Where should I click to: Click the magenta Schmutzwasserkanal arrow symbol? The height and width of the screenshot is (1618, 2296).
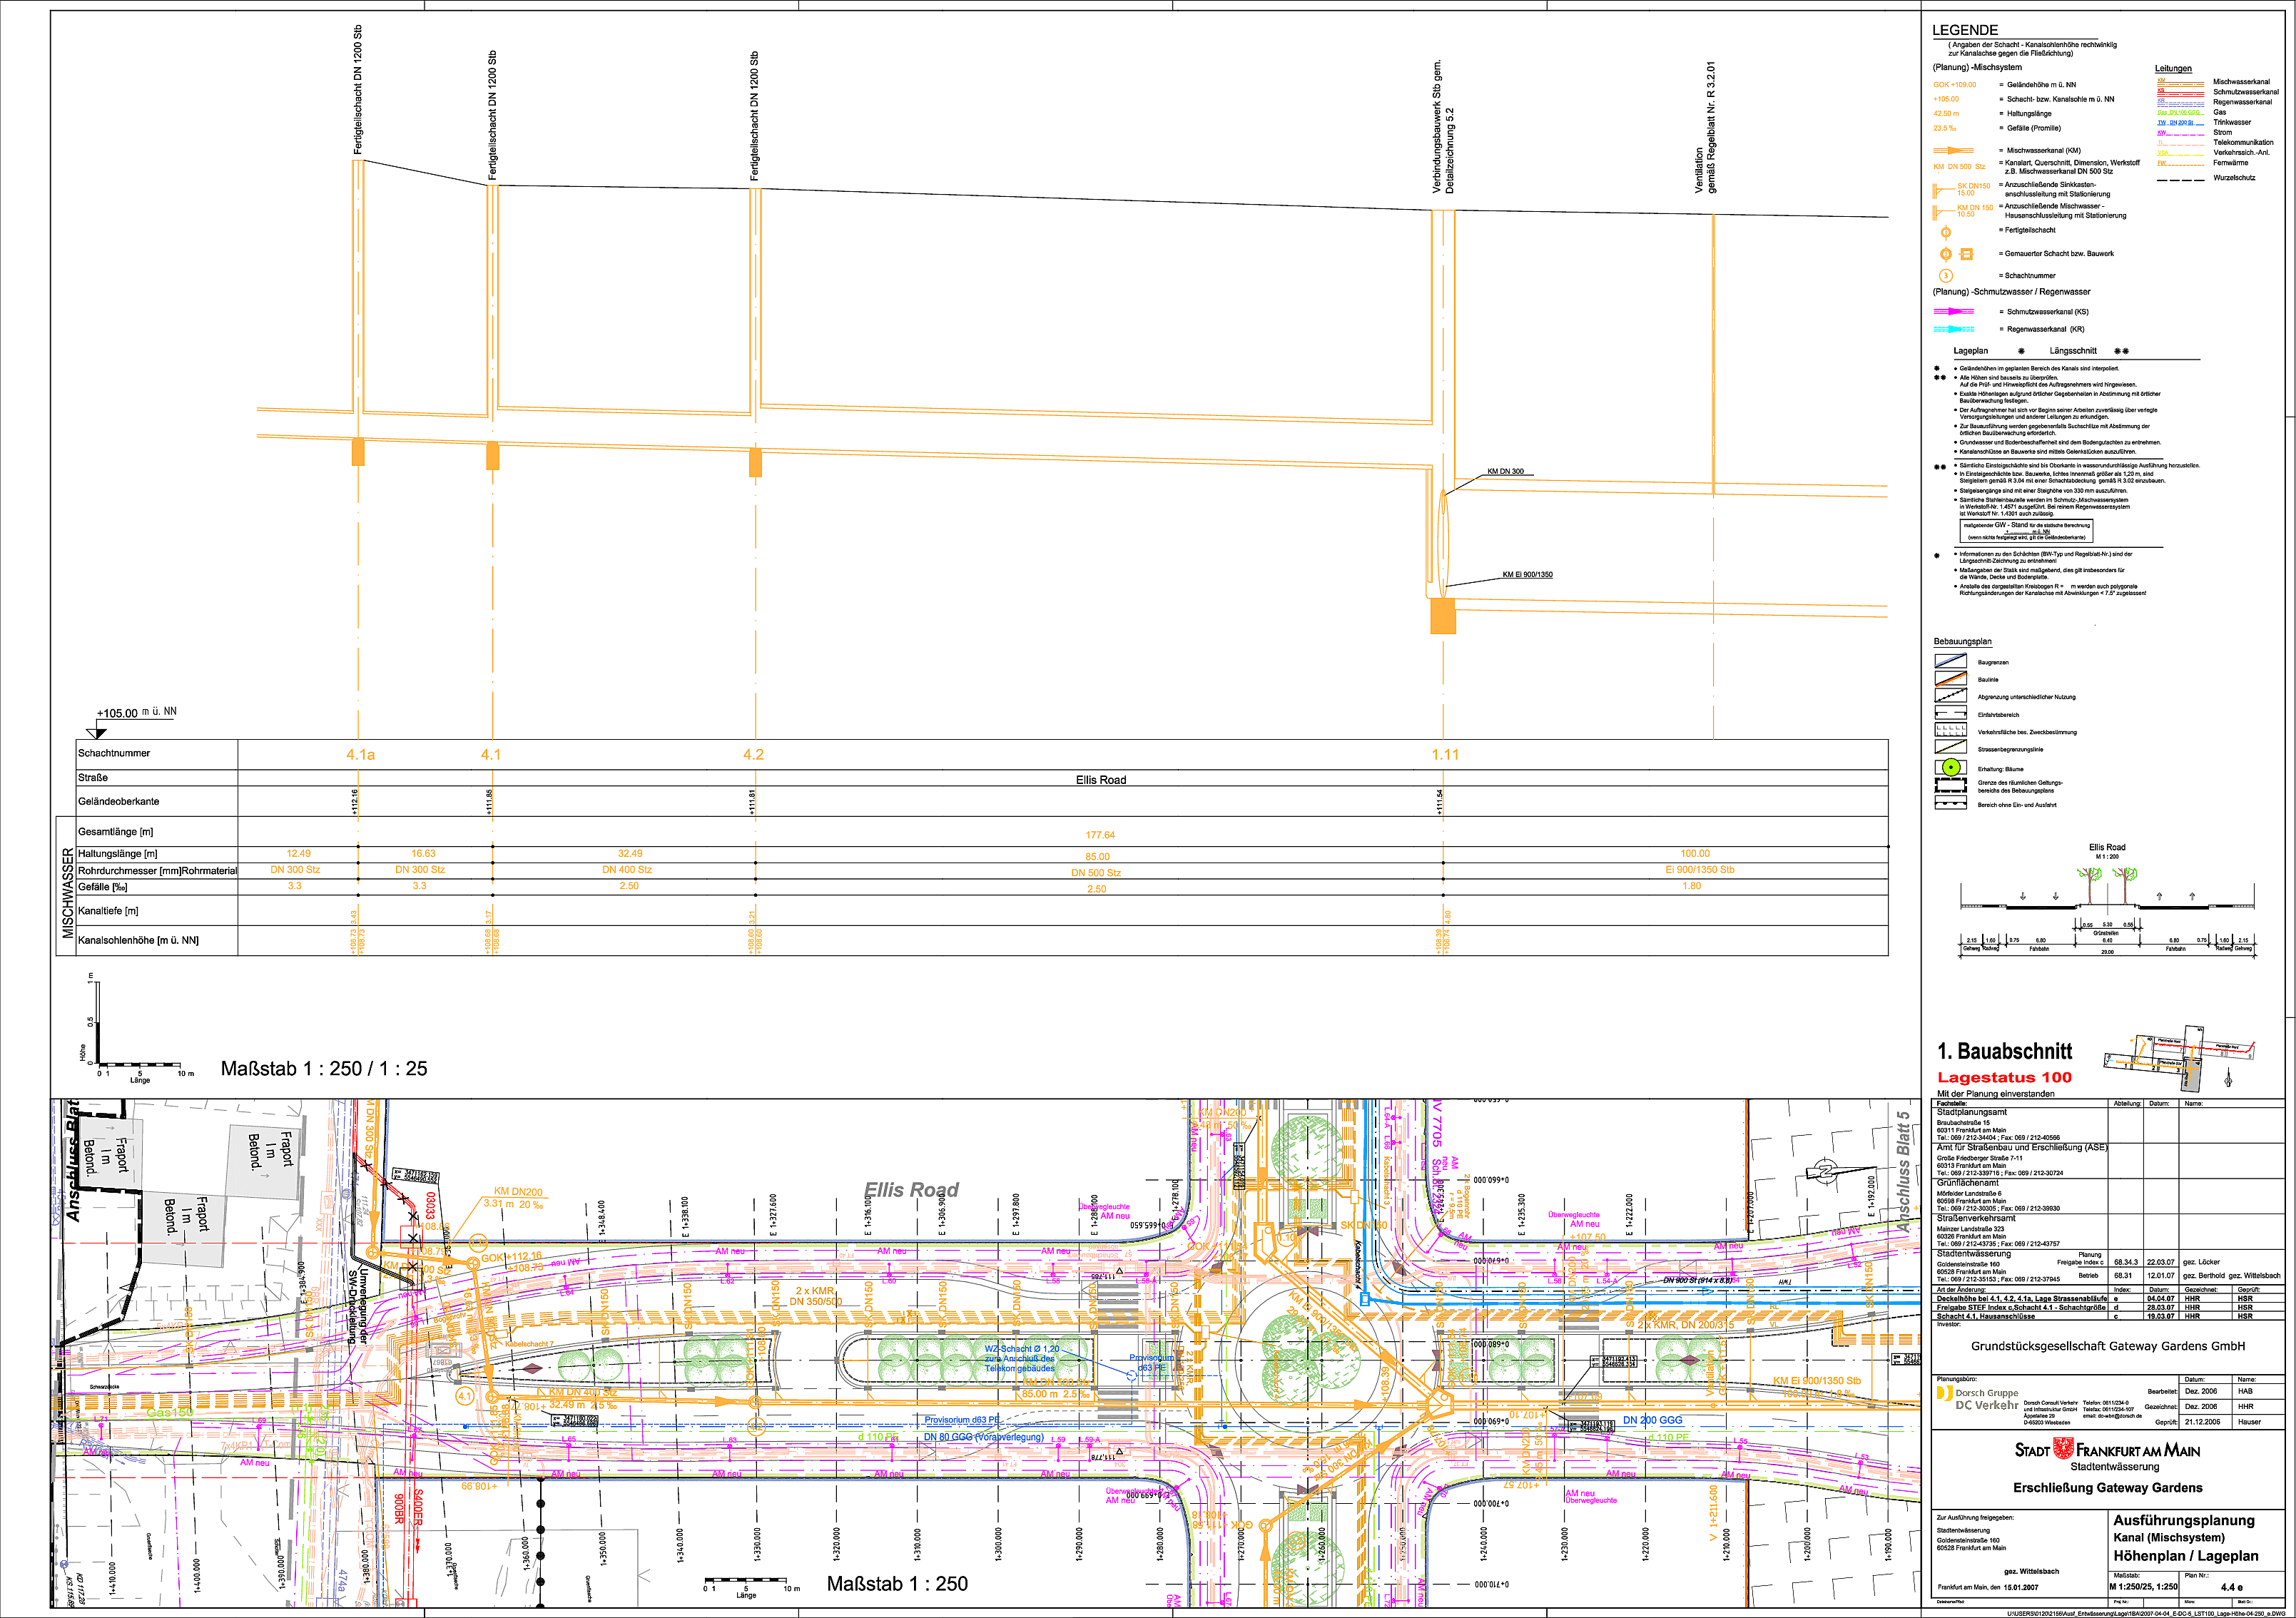pyautogui.click(x=1953, y=312)
